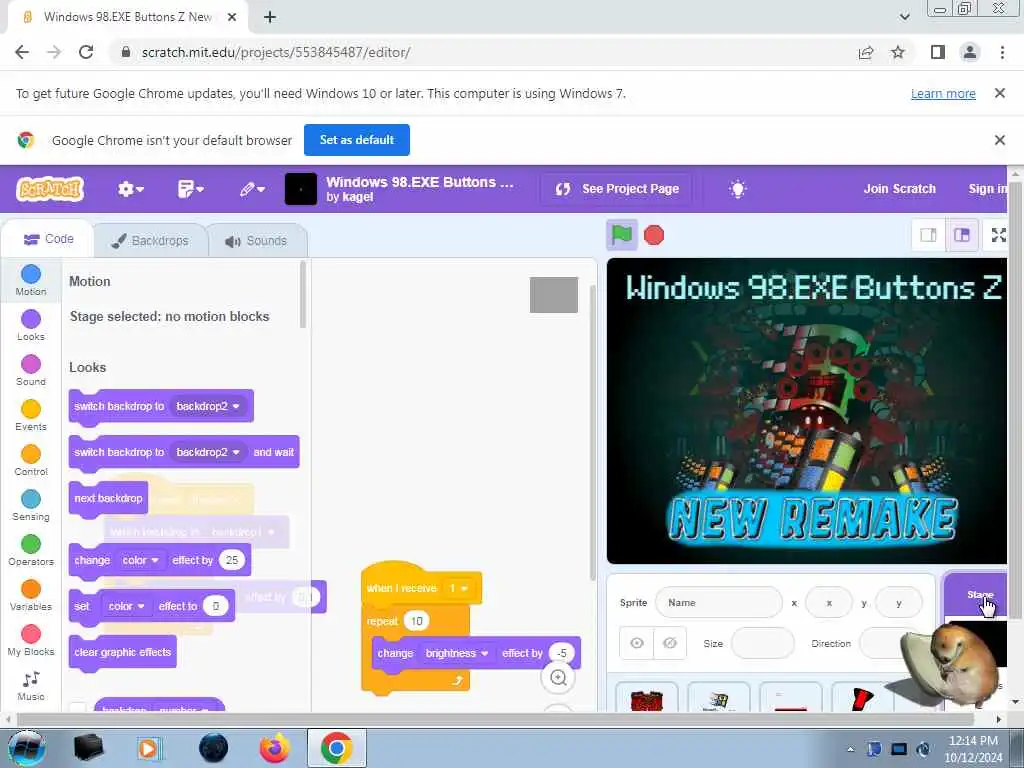Switch to the Sounds tab

[x=257, y=241]
